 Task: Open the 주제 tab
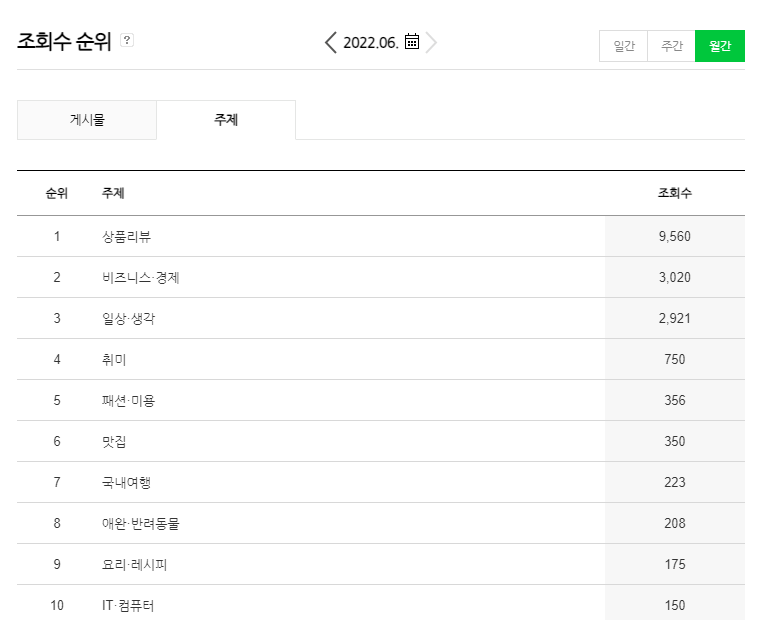tap(226, 120)
